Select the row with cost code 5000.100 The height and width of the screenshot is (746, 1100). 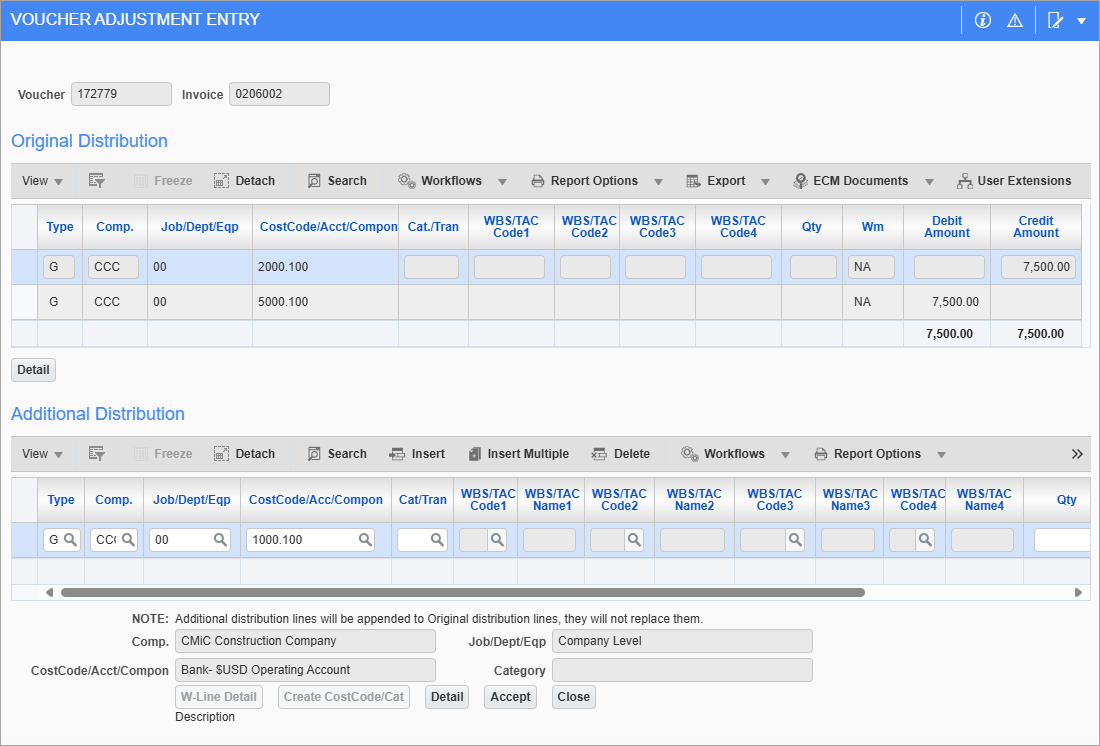pos(546,302)
